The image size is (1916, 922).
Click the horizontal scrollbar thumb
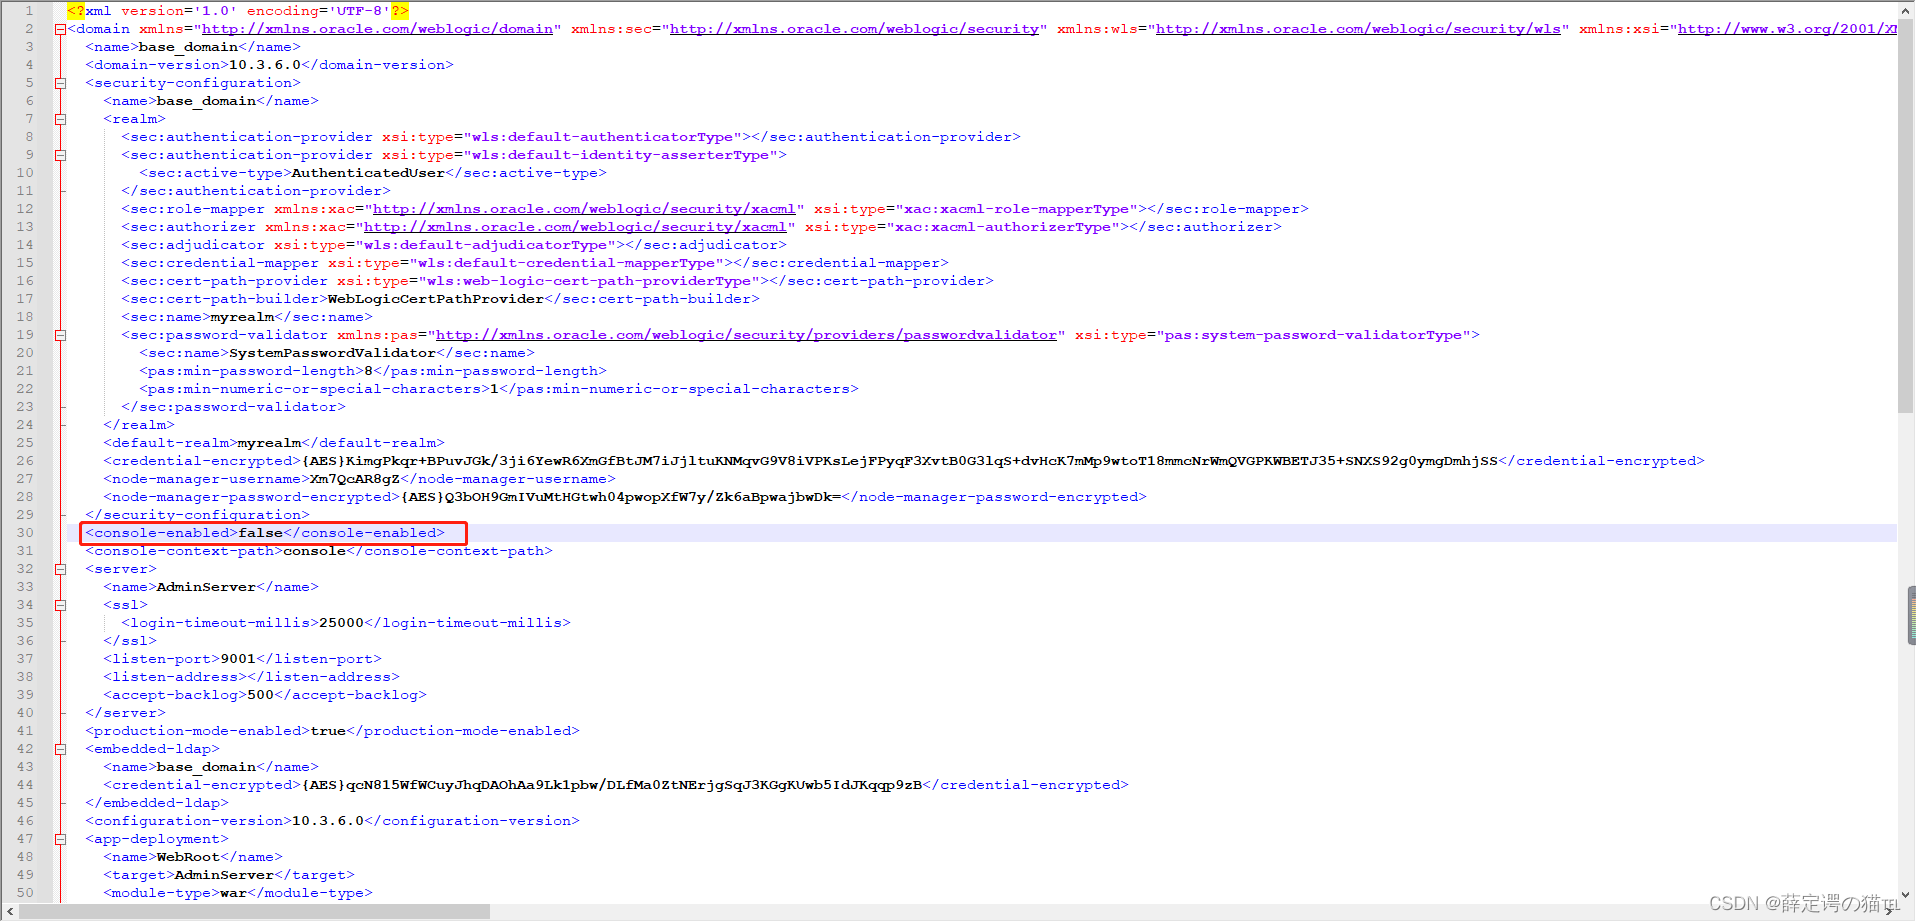(255, 912)
